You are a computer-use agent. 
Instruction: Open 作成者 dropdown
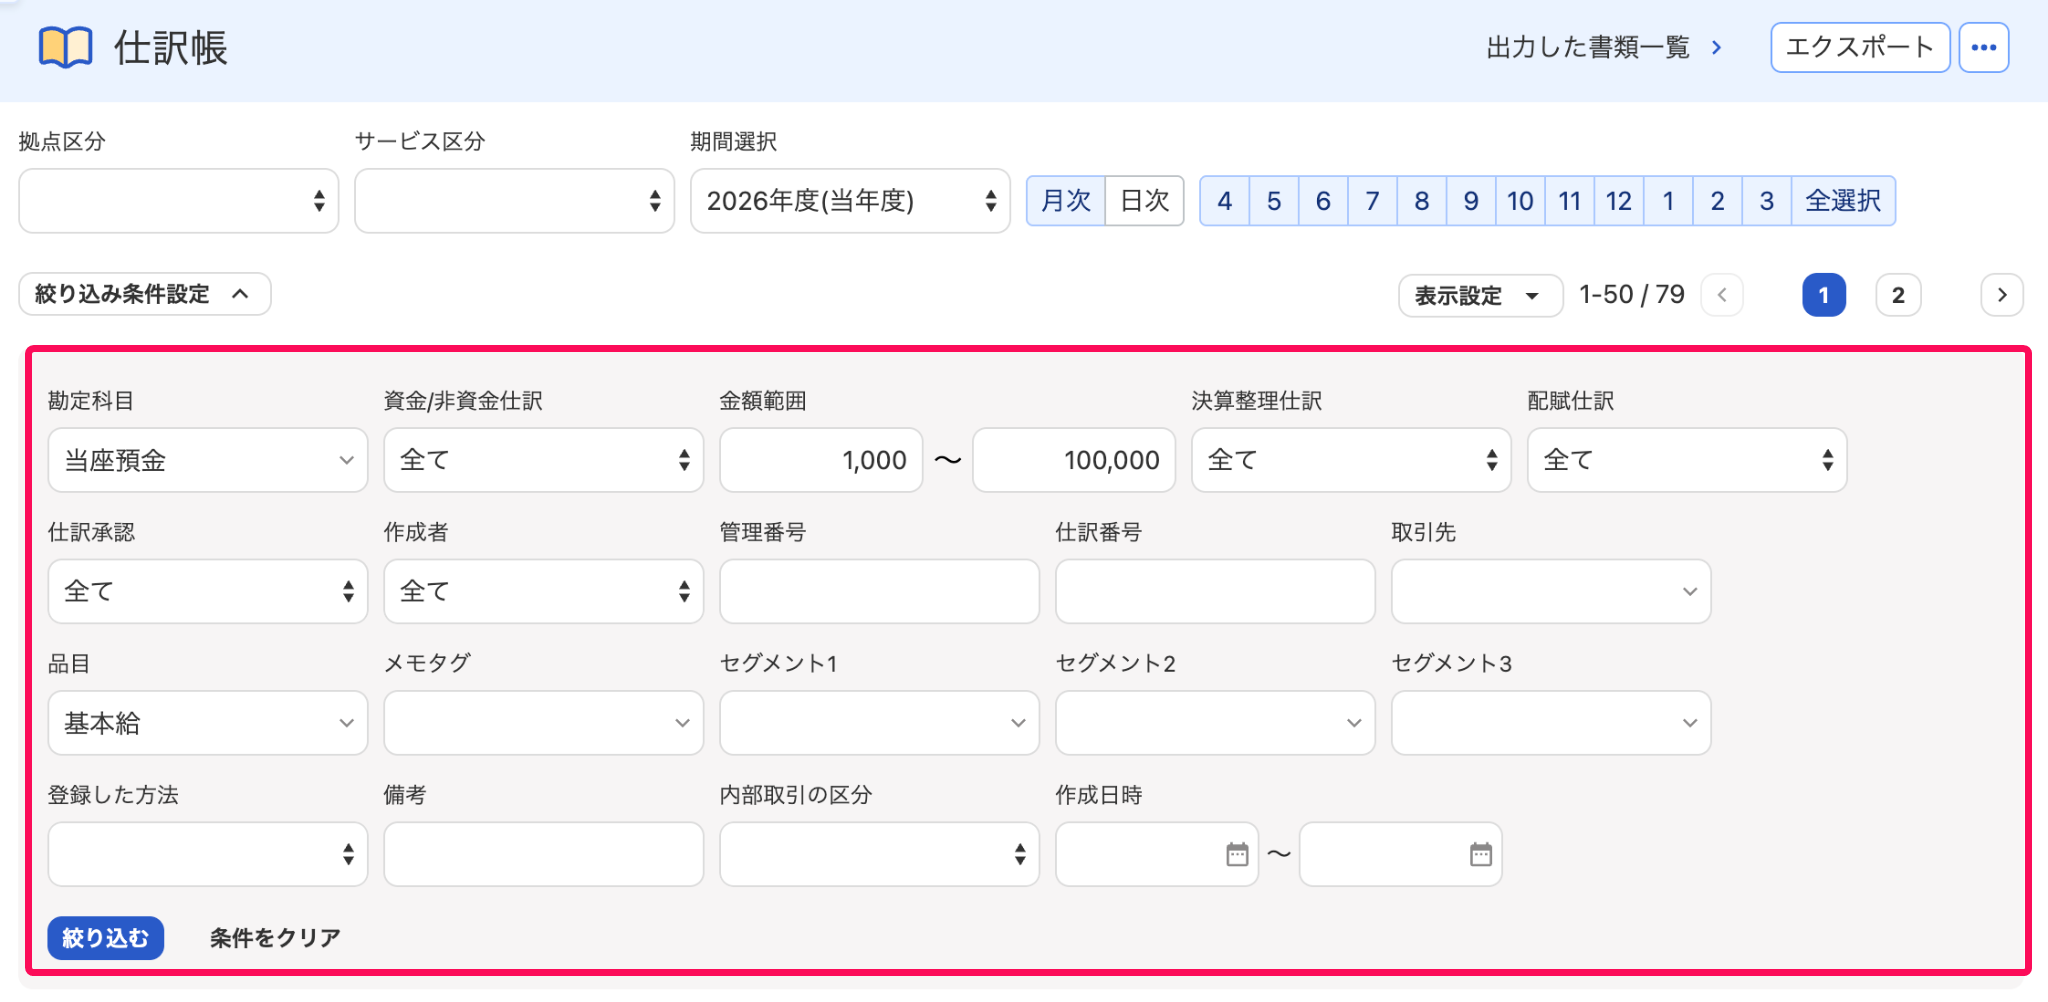(544, 591)
